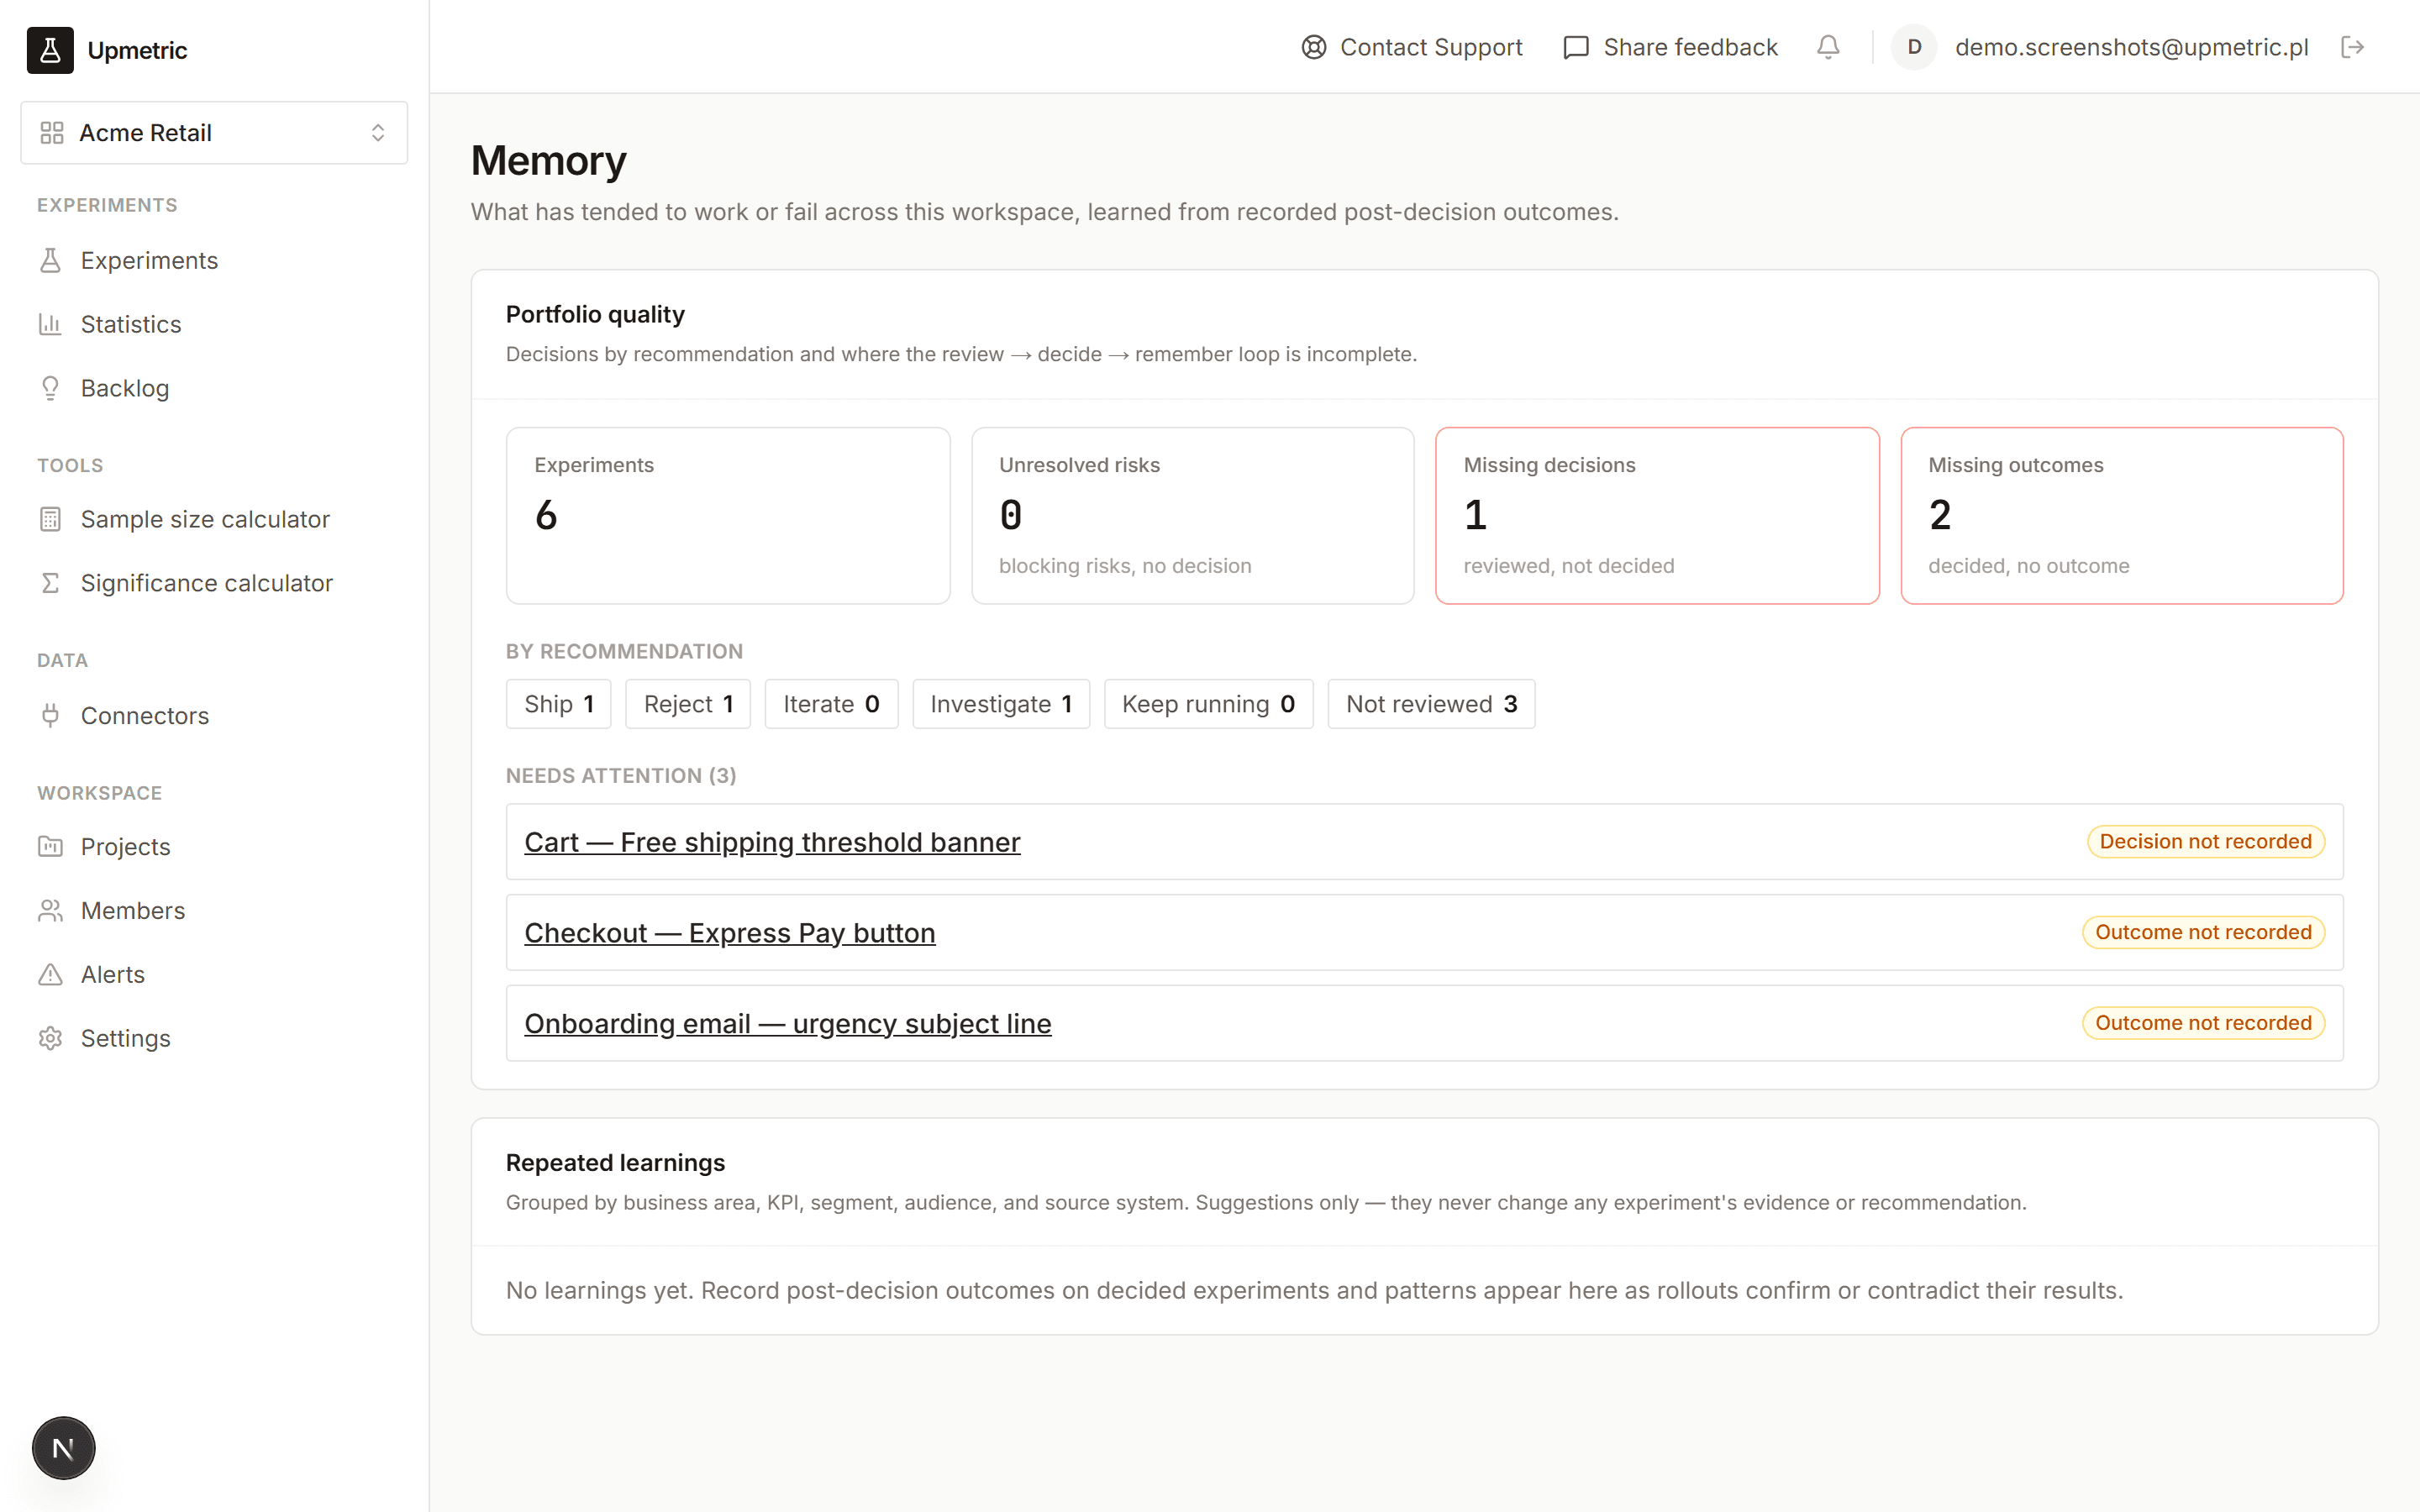The image size is (2420, 1512).
Task: Click the Contact Support lifebuoy icon
Action: 1313,47
